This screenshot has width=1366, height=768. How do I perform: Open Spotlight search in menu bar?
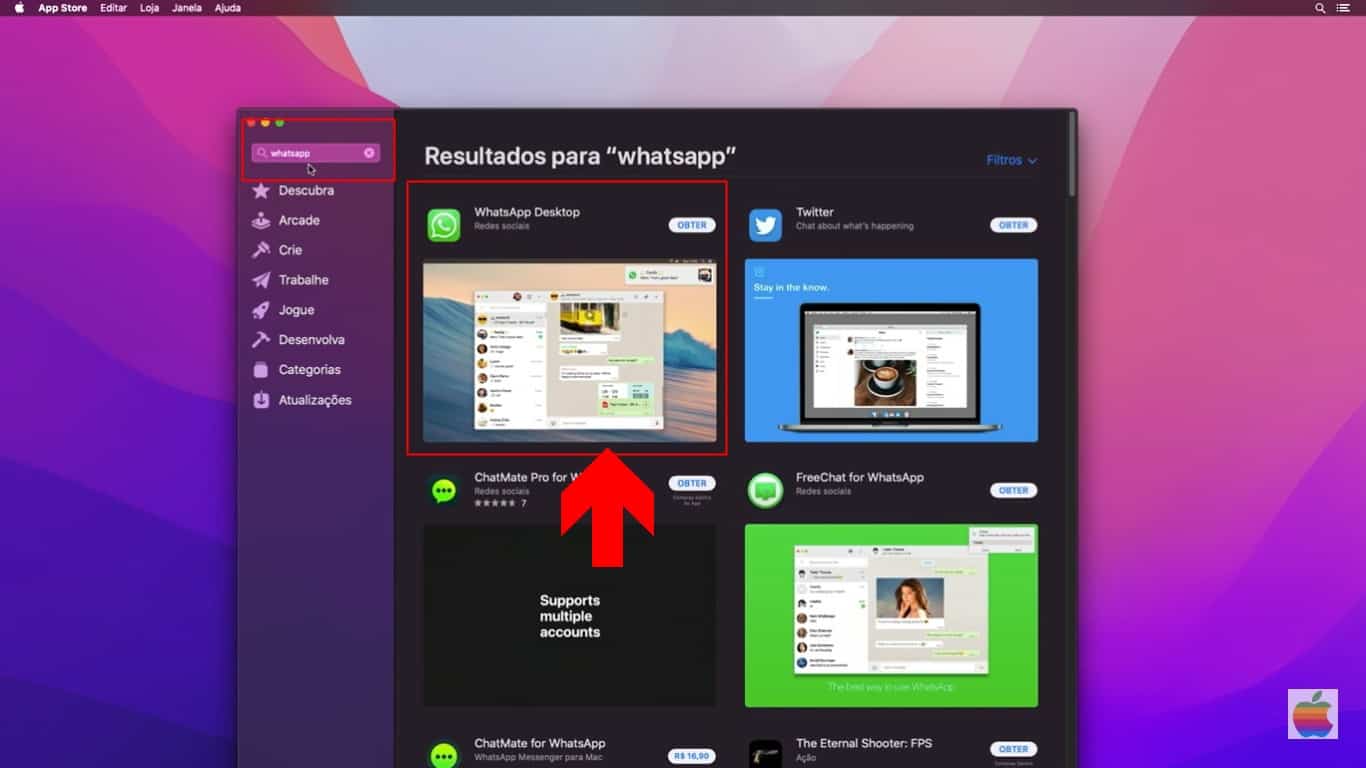1320,8
